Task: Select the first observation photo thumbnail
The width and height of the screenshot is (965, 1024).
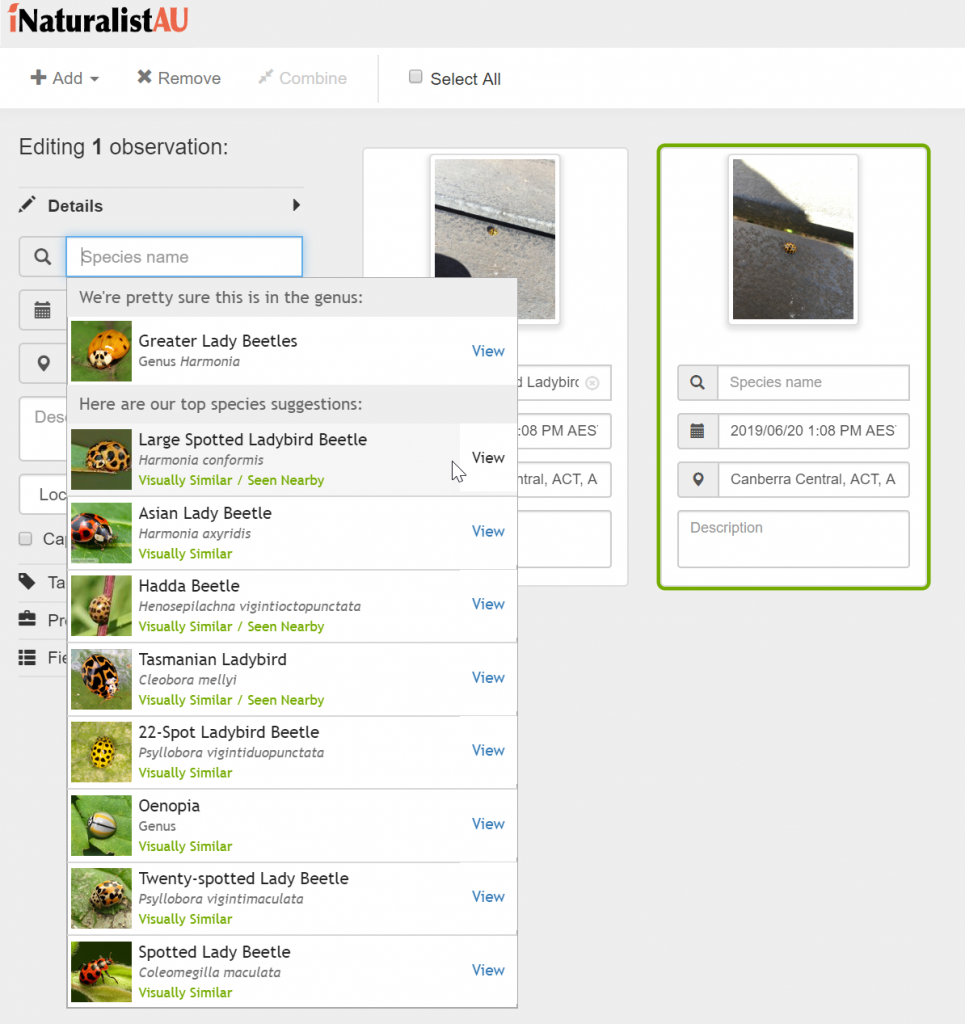Action: tap(495, 238)
